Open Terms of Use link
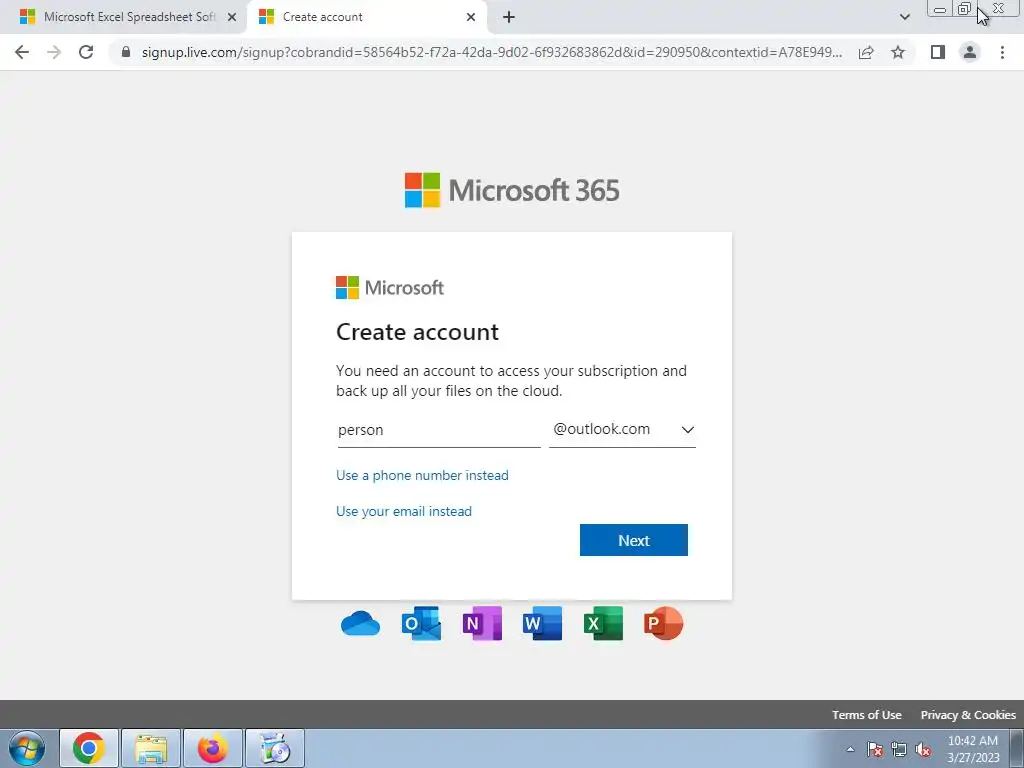The image size is (1024, 768). tap(867, 714)
